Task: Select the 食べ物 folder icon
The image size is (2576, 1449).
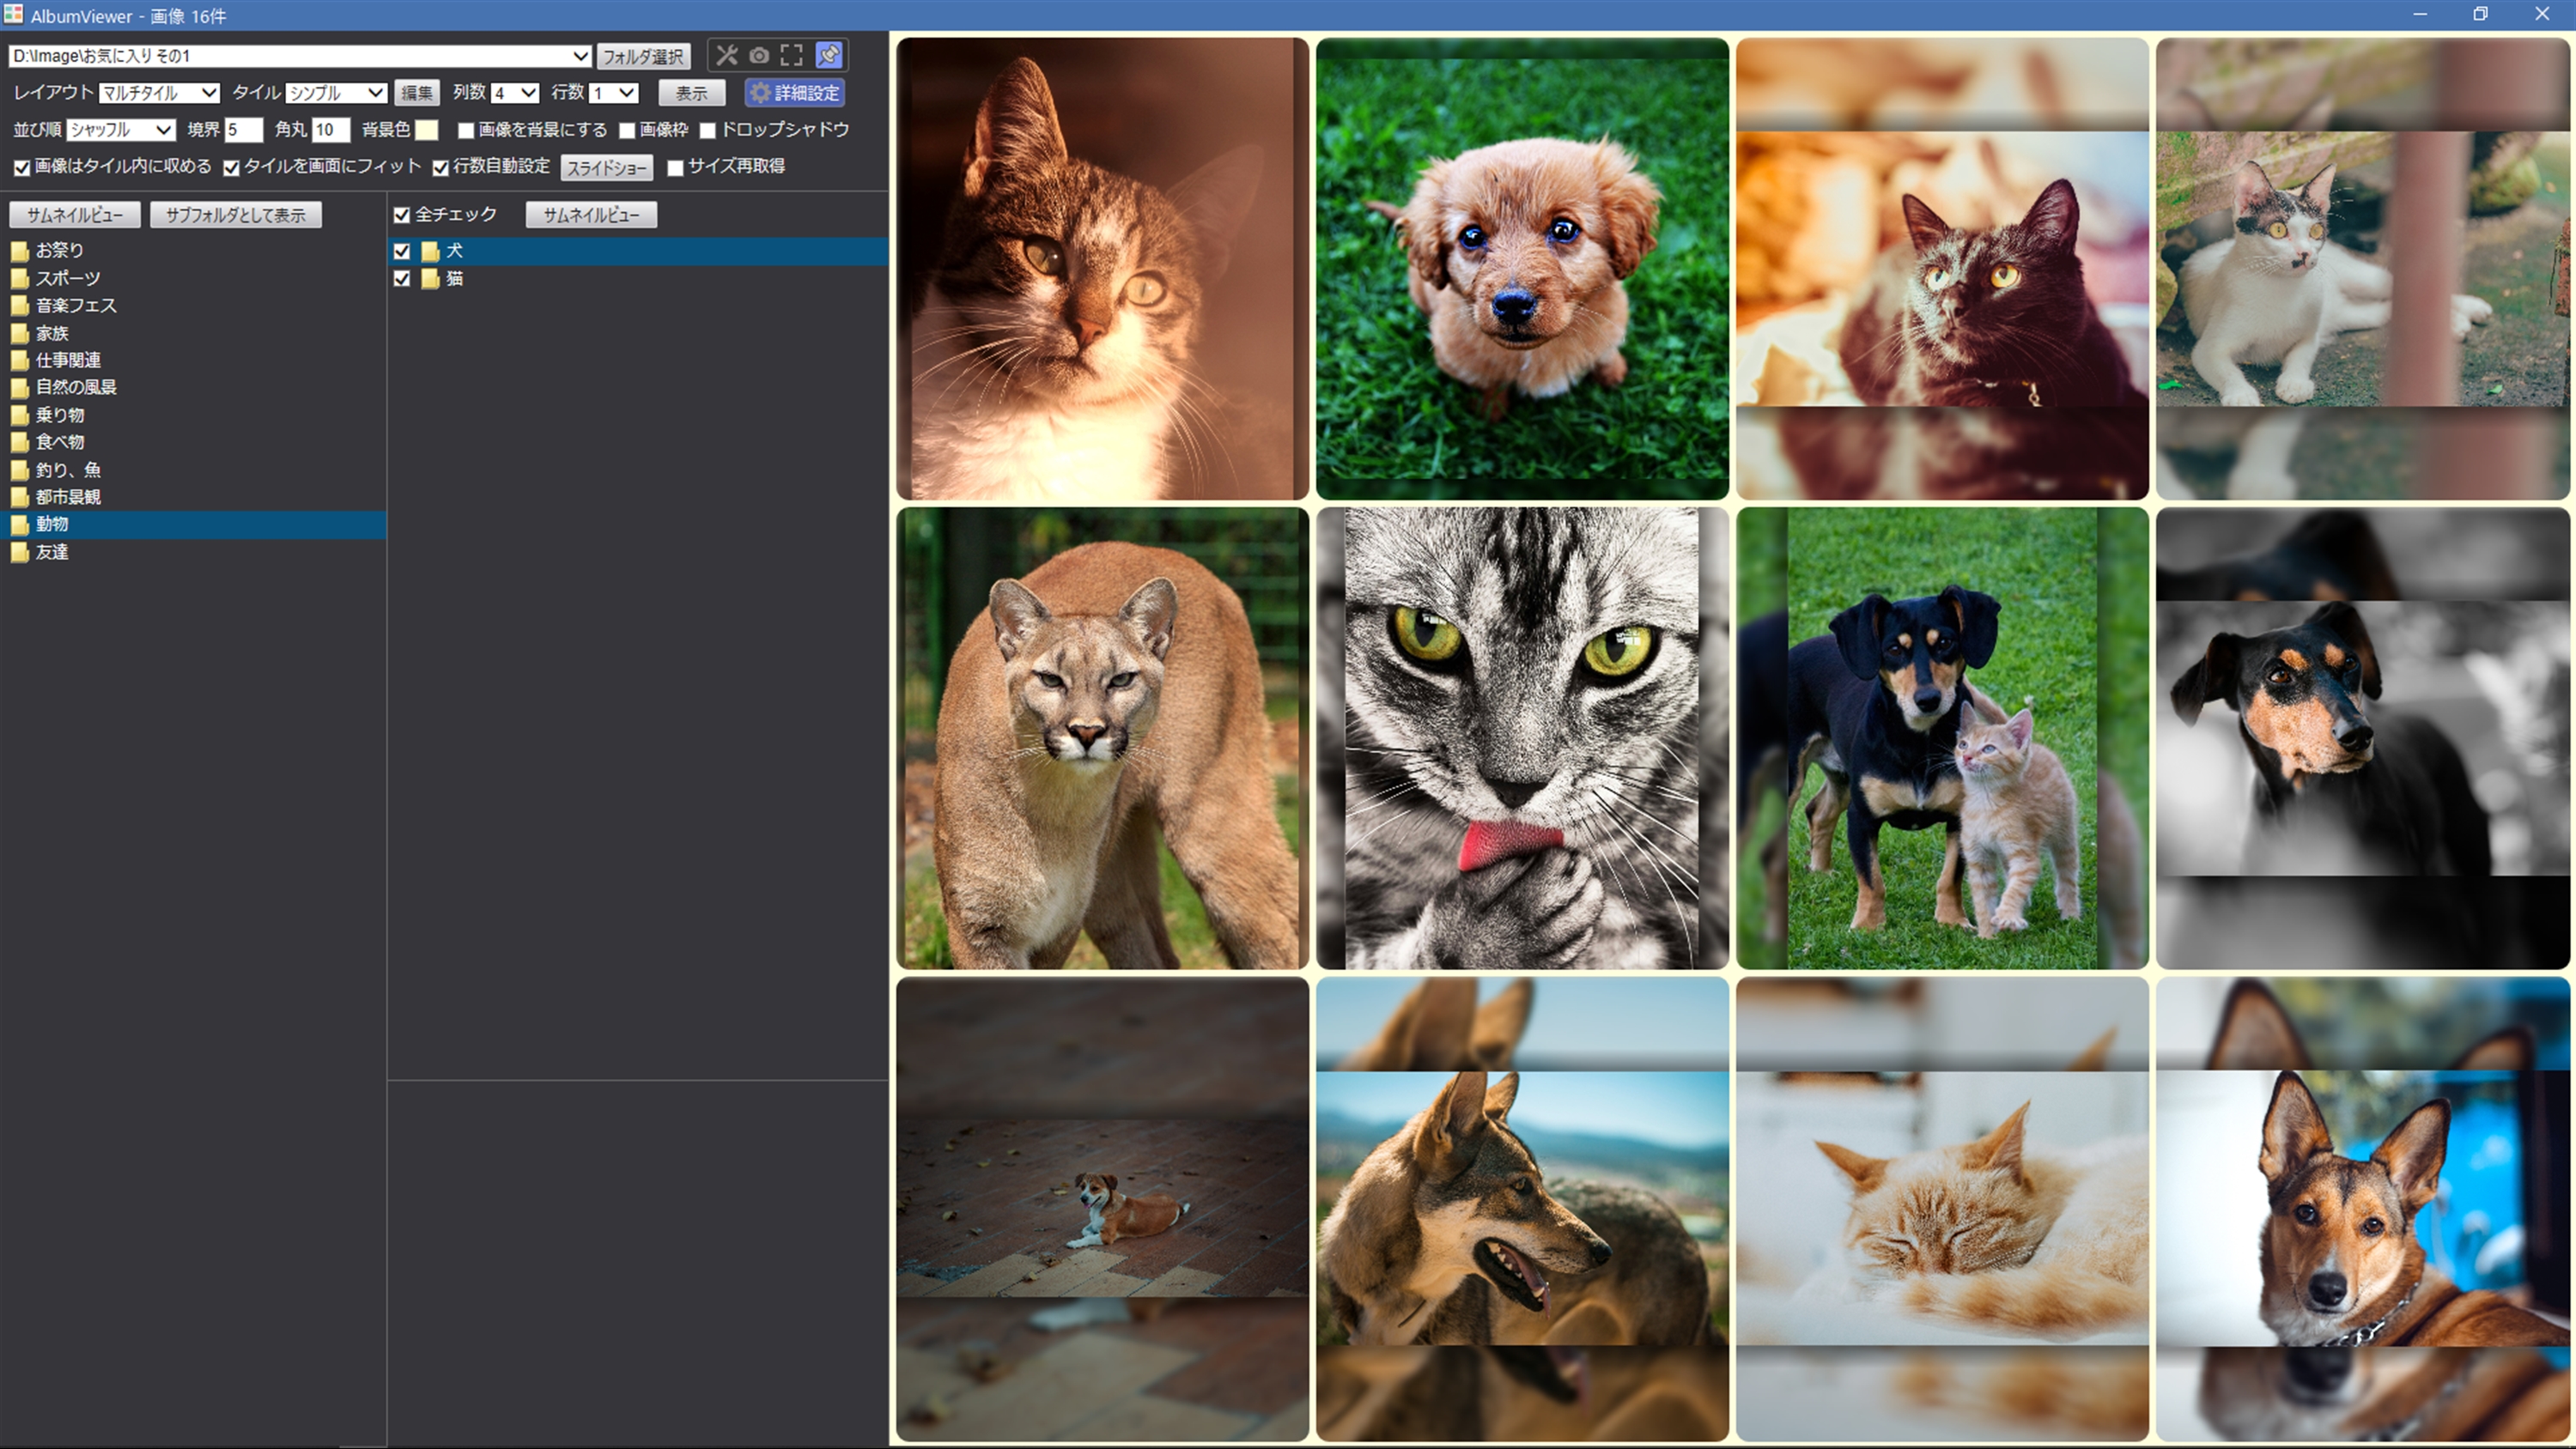Action: pyautogui.click(x=19, y=442)
